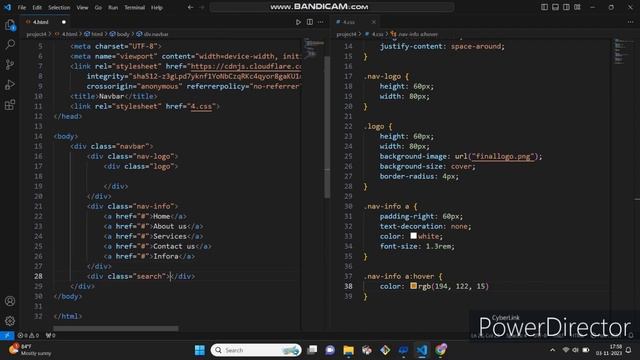
Task: Open errors and warnings count in status bar
Action: pyautogui.click(x=28, y=336)
